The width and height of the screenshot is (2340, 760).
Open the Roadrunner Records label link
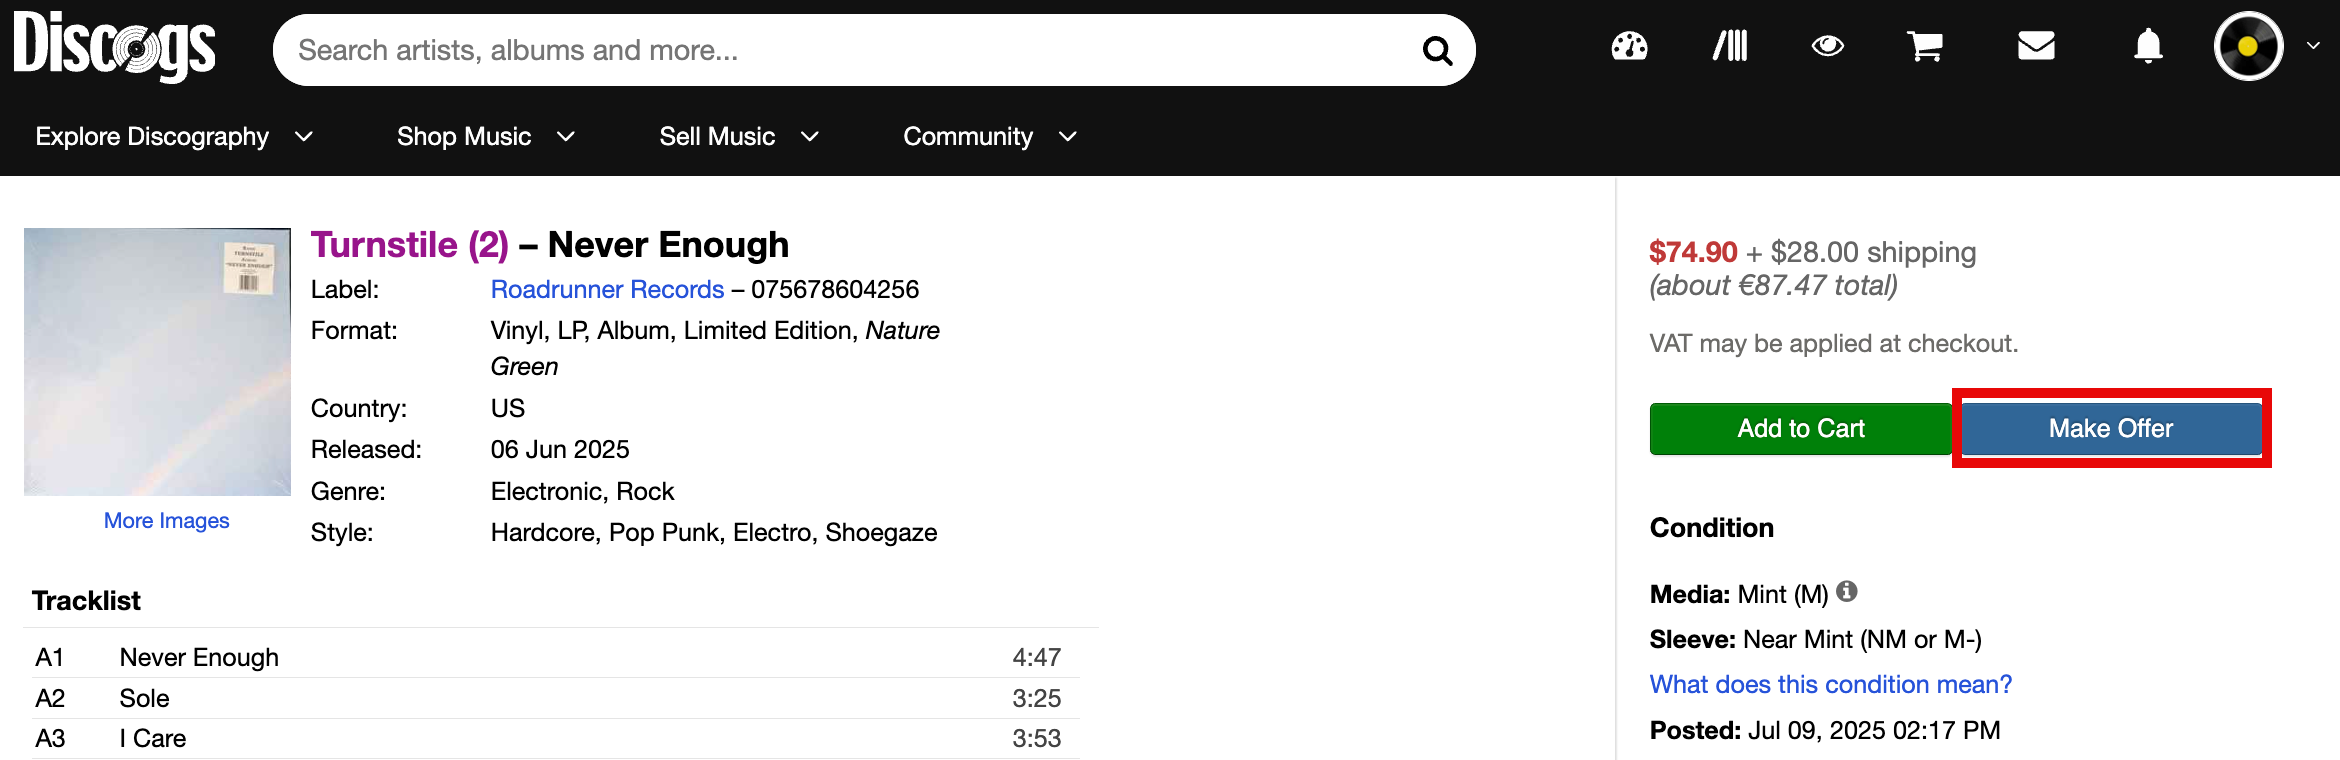607,289
